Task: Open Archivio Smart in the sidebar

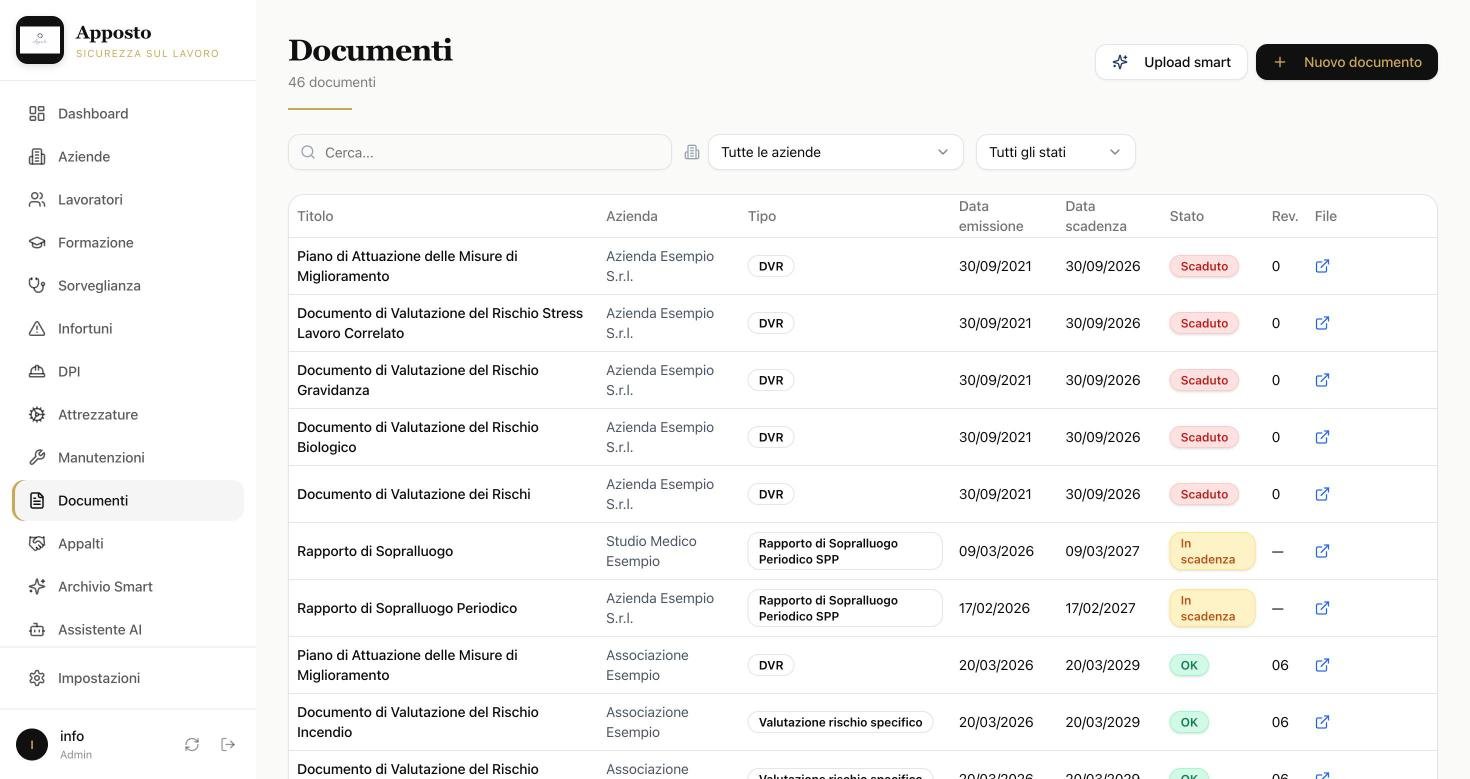Action: click(128, 587)
